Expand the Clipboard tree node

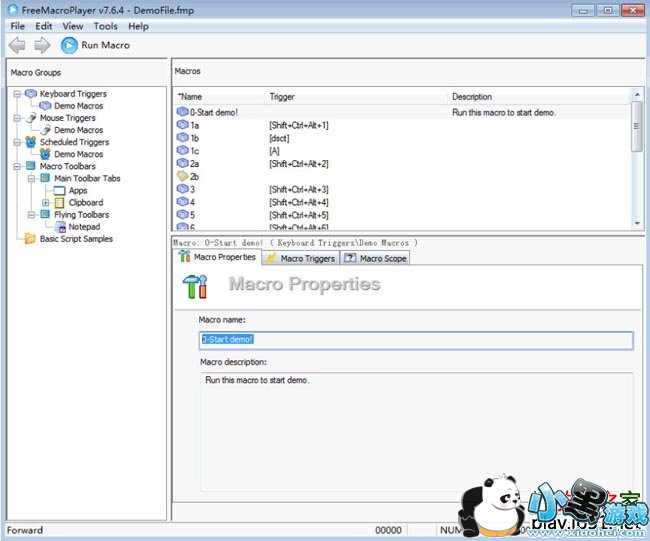point(46,203)
